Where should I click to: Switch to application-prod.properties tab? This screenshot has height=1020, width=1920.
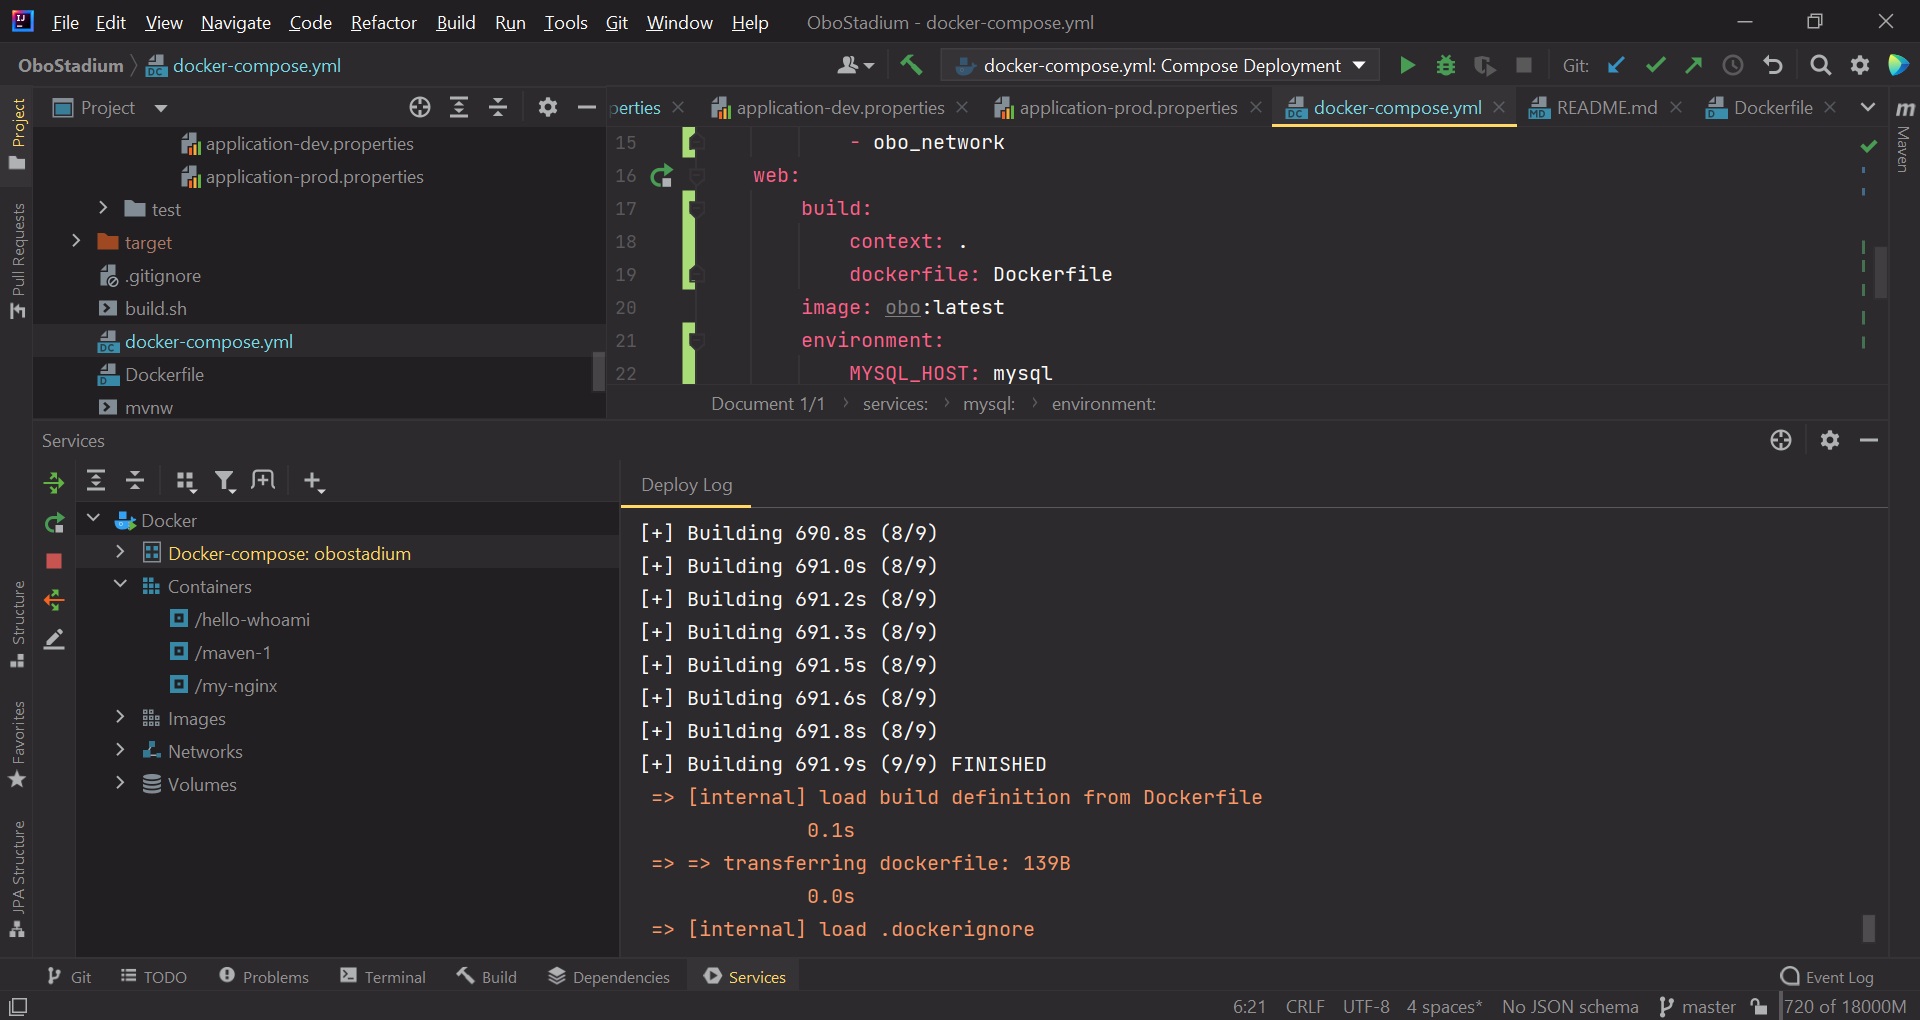(1128, 107)
